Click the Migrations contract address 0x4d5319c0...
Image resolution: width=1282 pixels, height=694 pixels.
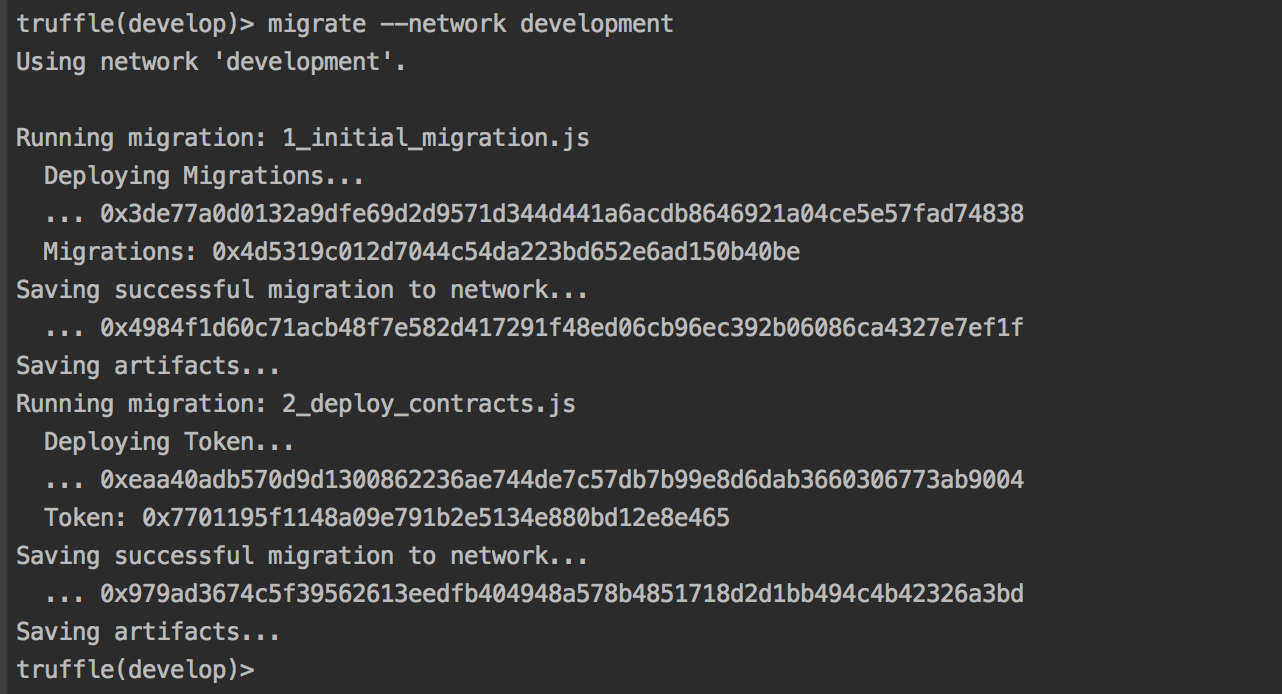click(x=505, y=252)
